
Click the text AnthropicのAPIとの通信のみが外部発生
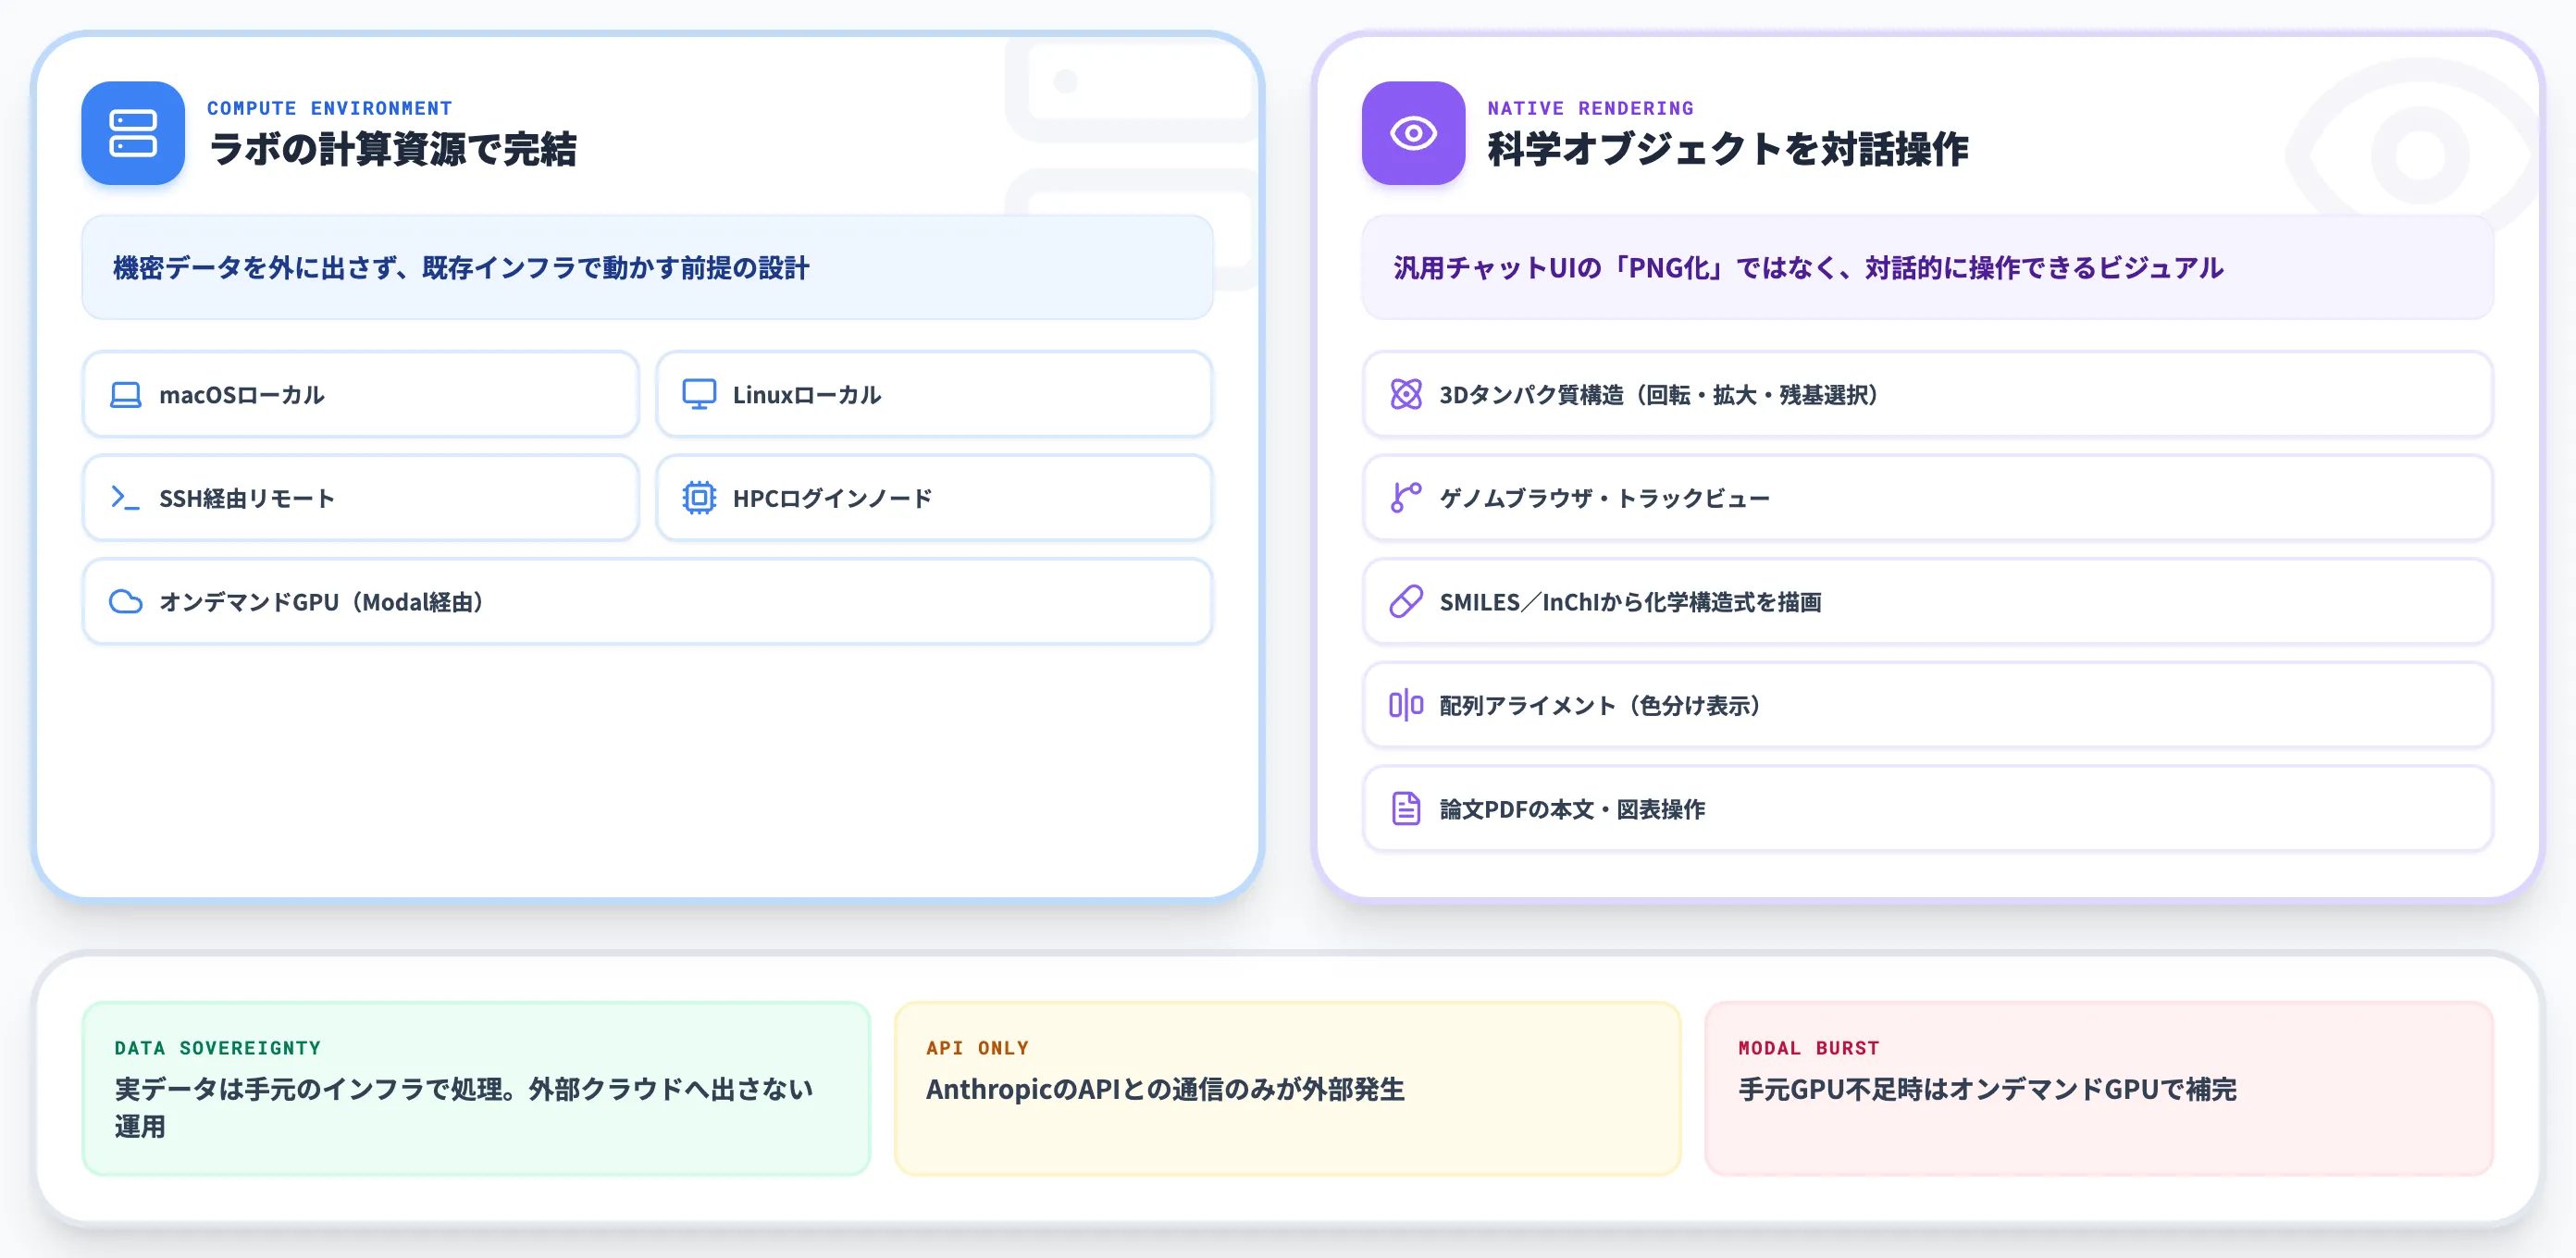coord(1165,1089)
